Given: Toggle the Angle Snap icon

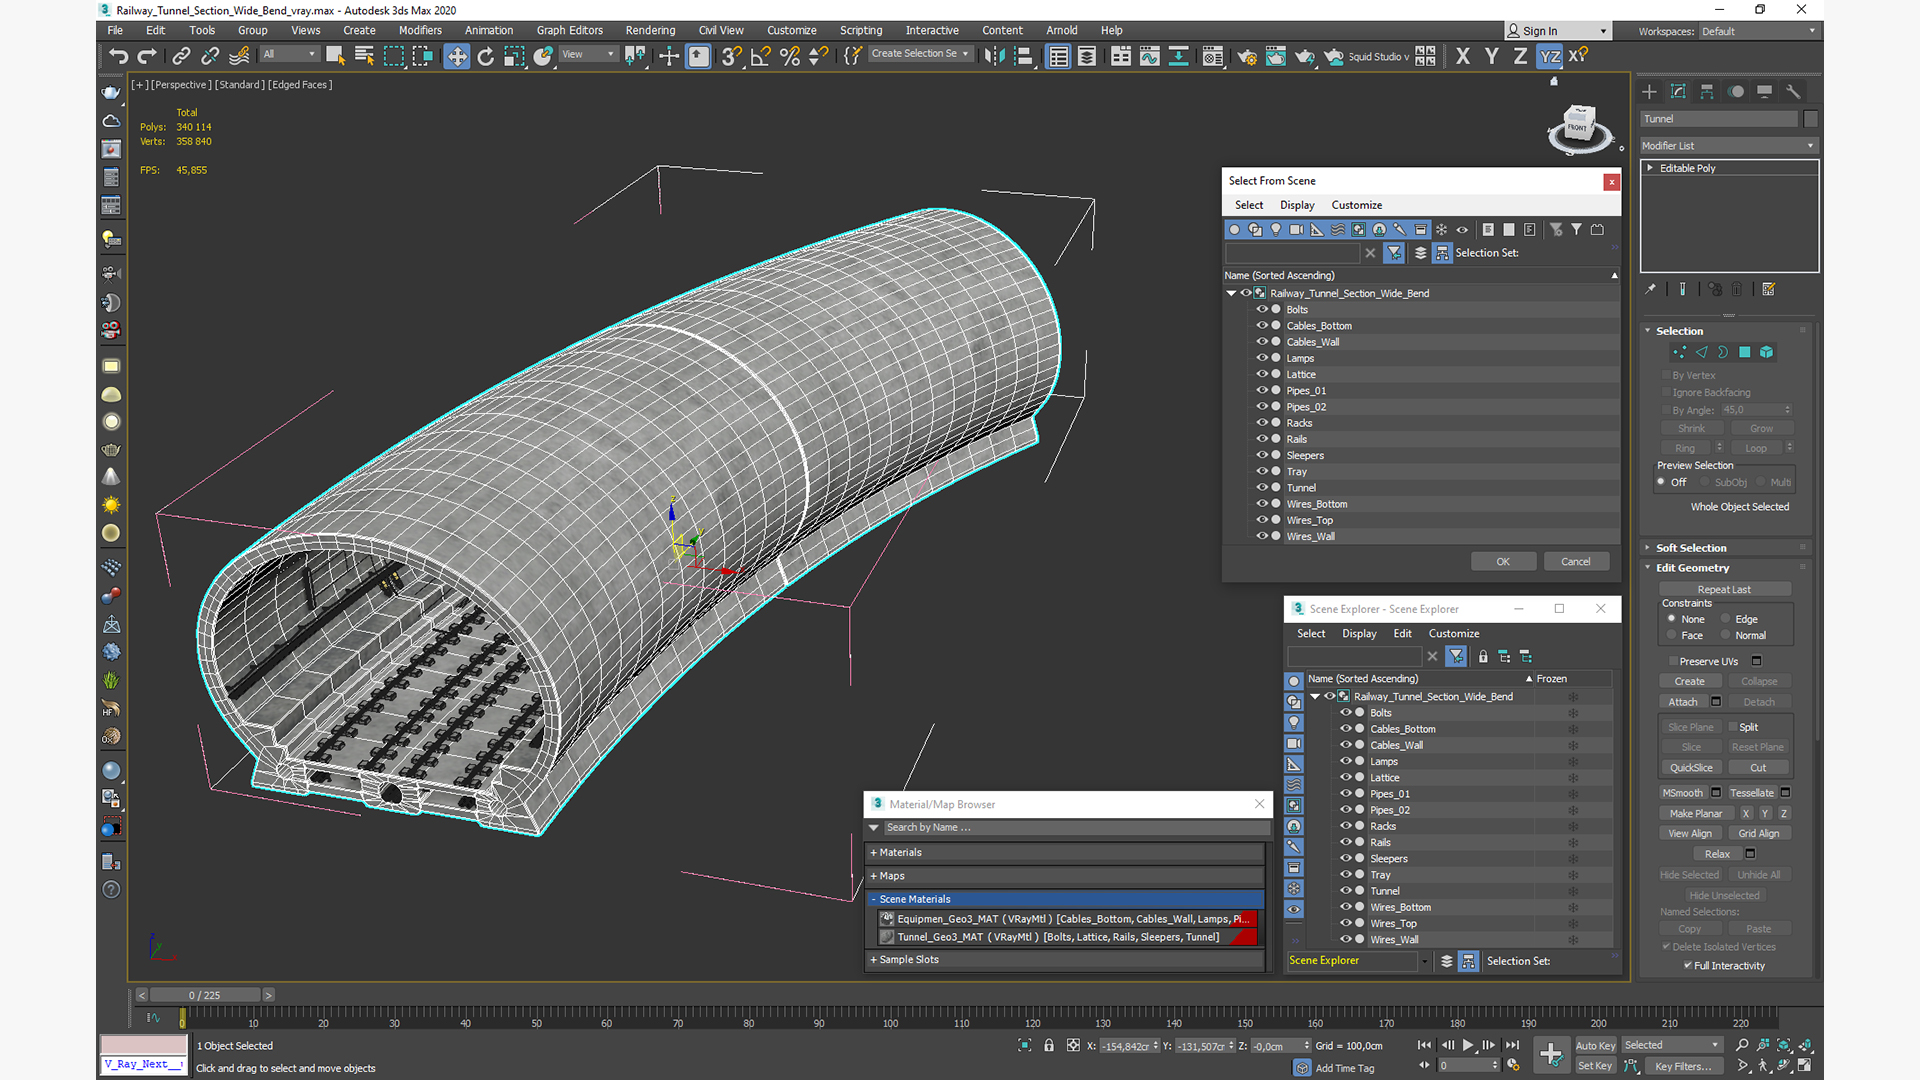Looking at the screenshot, I should click(x=760, y=56).
